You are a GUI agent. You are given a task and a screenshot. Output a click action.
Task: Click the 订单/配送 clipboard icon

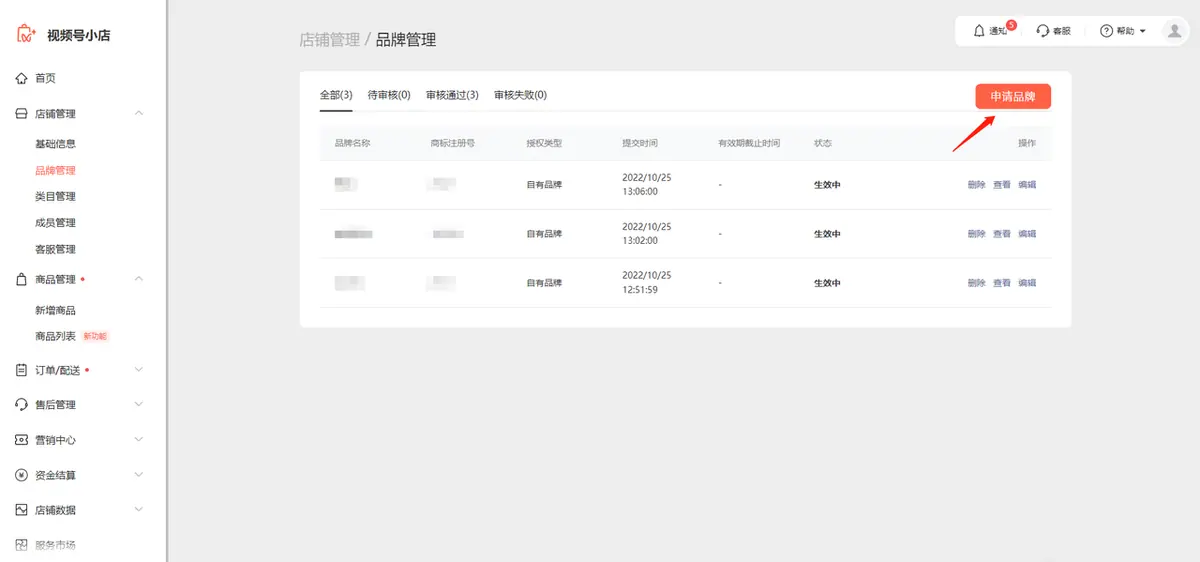[x=22, y=370]
